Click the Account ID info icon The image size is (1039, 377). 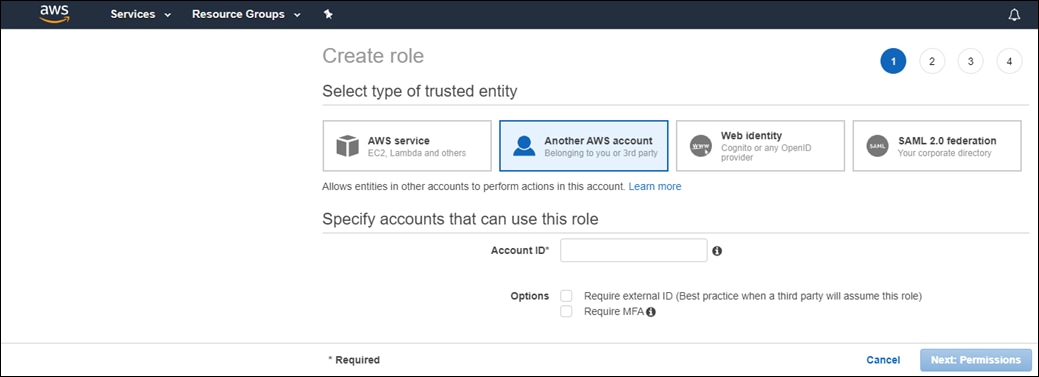pos(717,251)
